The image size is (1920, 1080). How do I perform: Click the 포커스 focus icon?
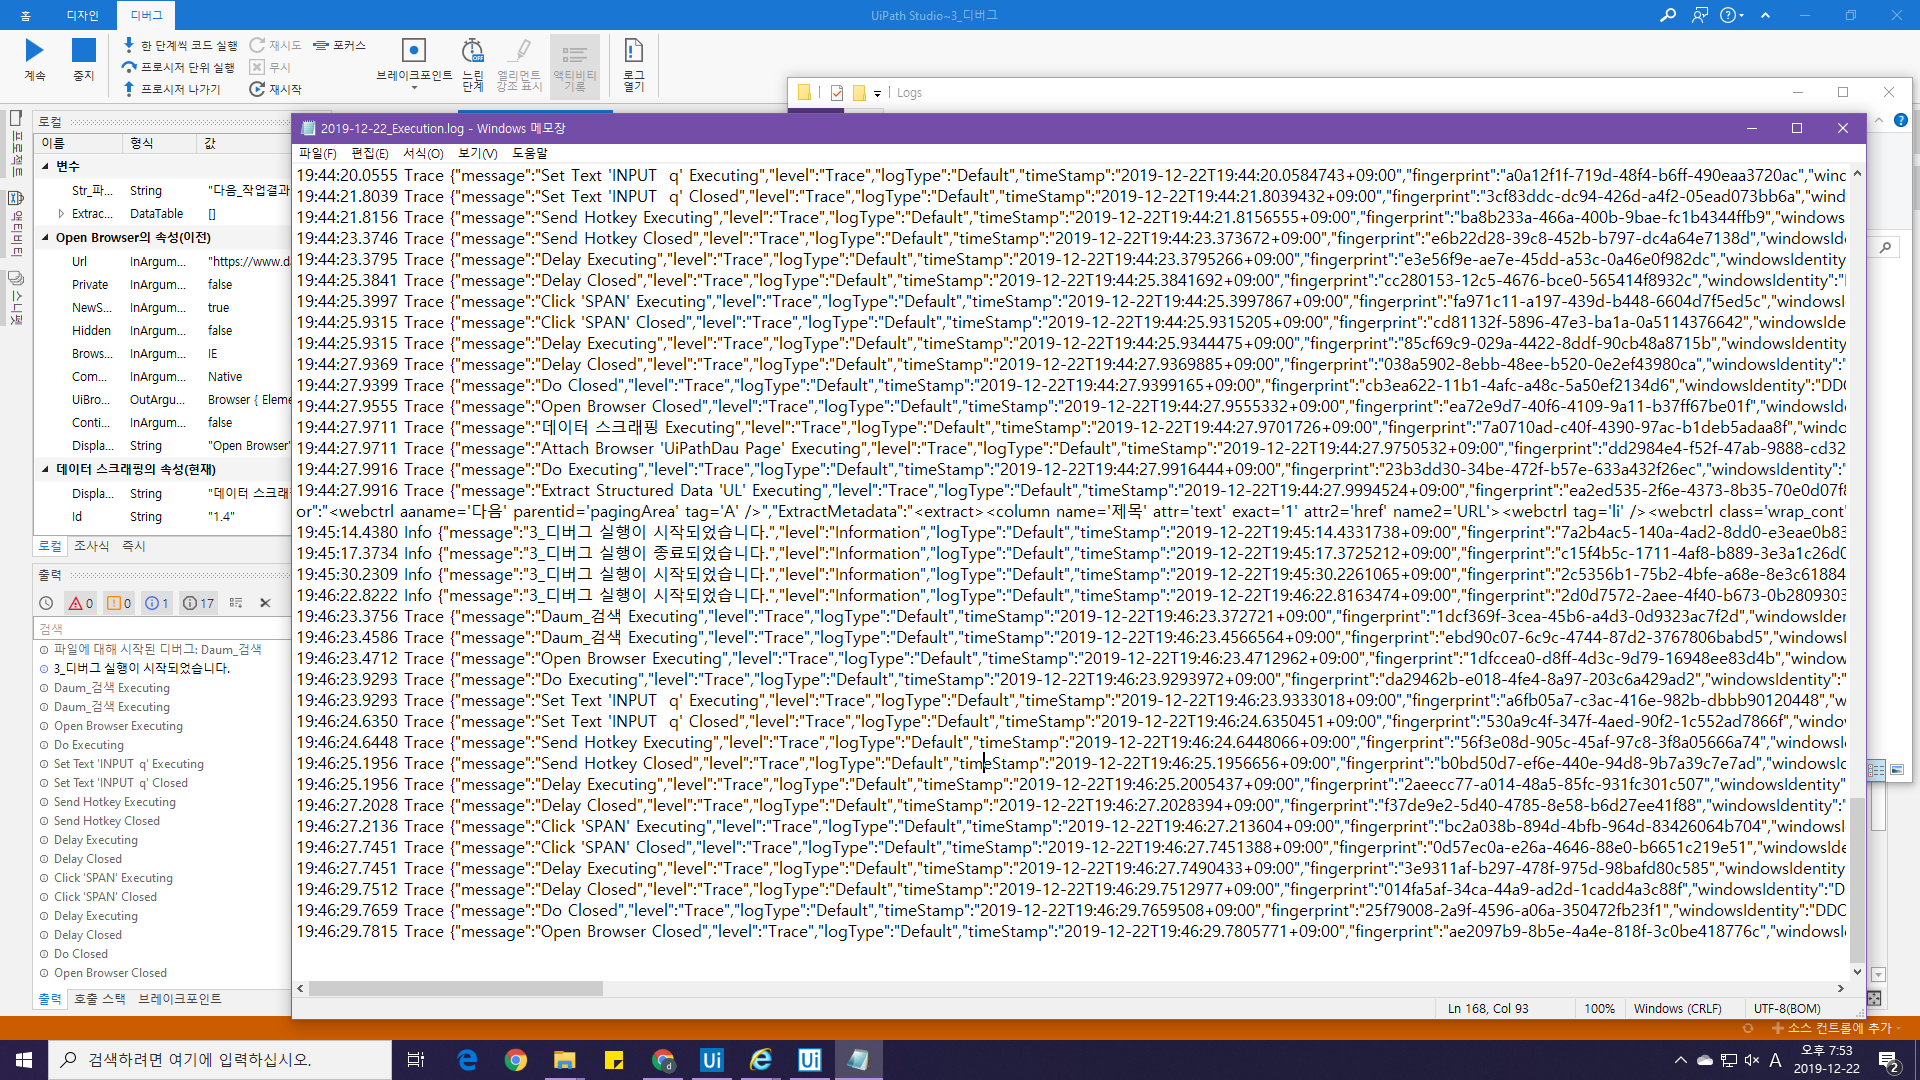tap(321, 45)
